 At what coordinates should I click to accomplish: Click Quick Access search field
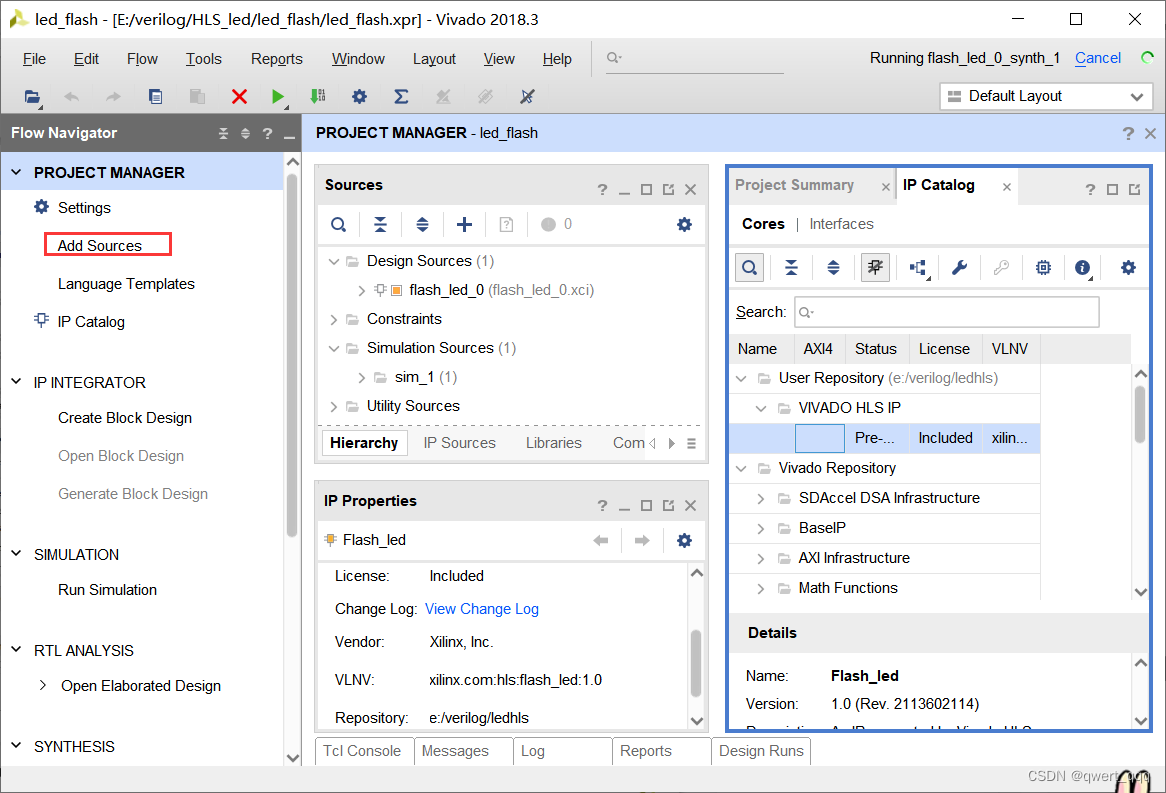695,58
